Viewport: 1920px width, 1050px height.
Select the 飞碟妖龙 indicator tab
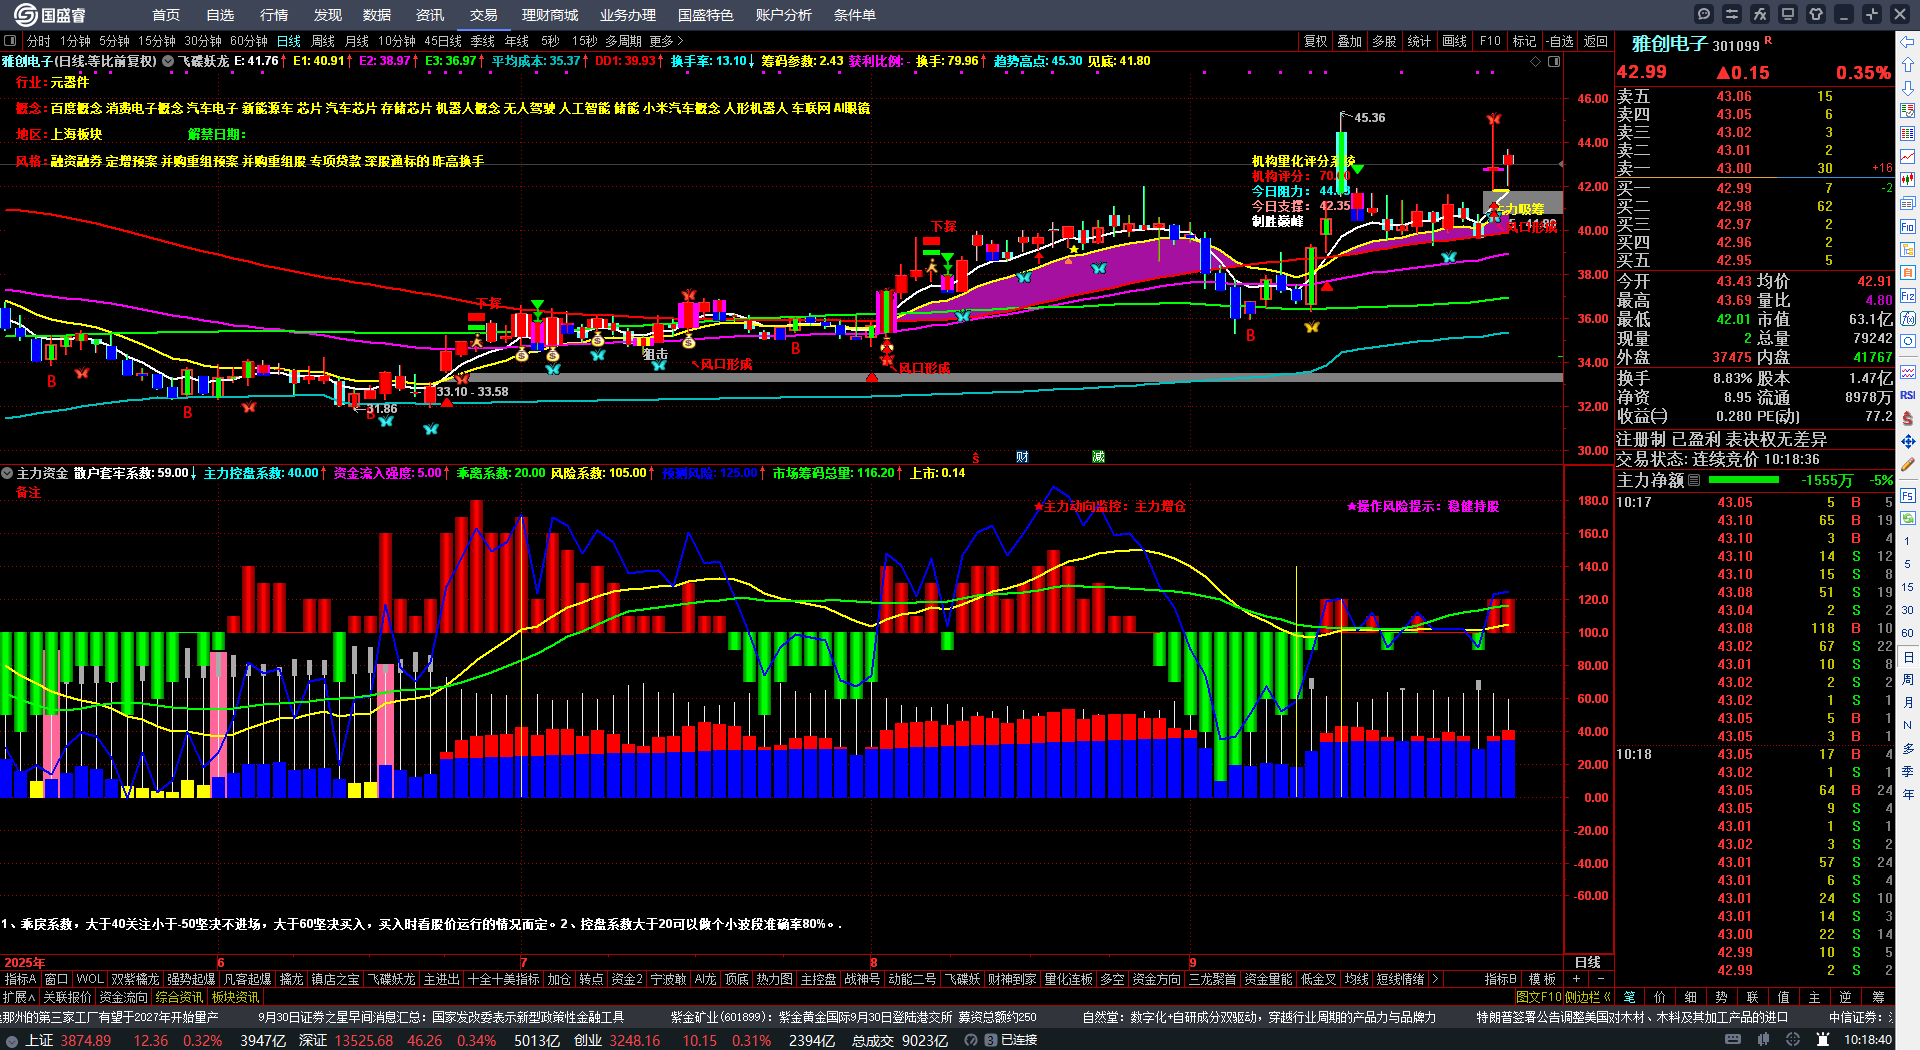[391, 979]
